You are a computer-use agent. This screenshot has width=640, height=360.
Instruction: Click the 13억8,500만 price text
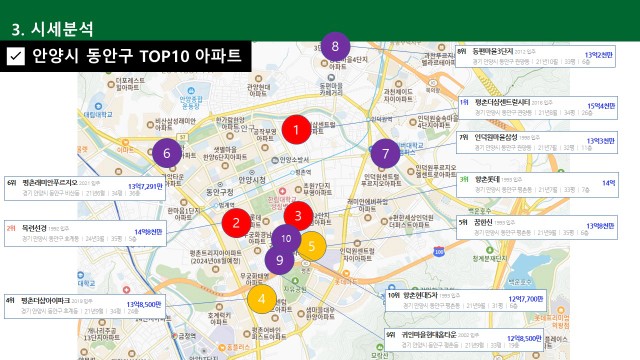point(144,304)
